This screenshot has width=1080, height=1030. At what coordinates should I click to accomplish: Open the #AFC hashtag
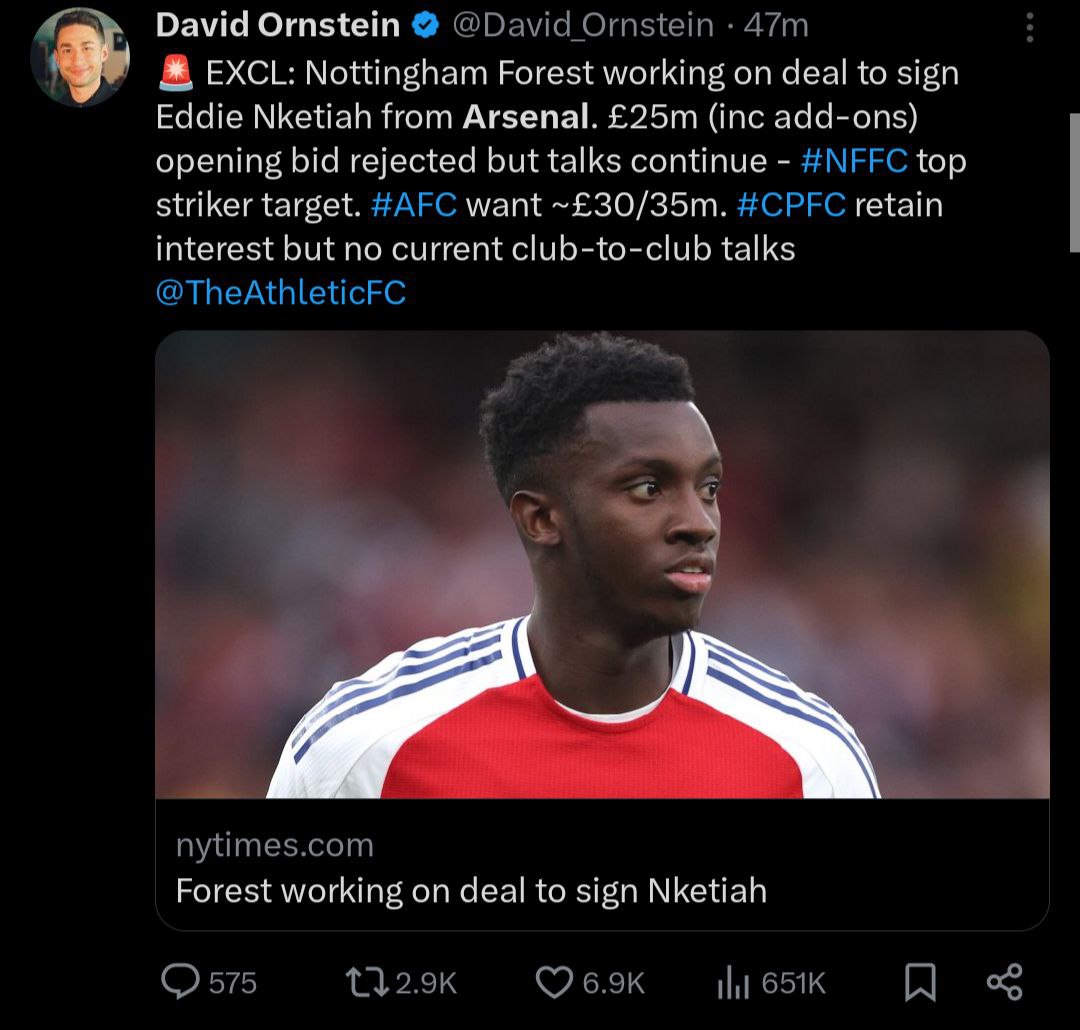(x=413, y=204)
